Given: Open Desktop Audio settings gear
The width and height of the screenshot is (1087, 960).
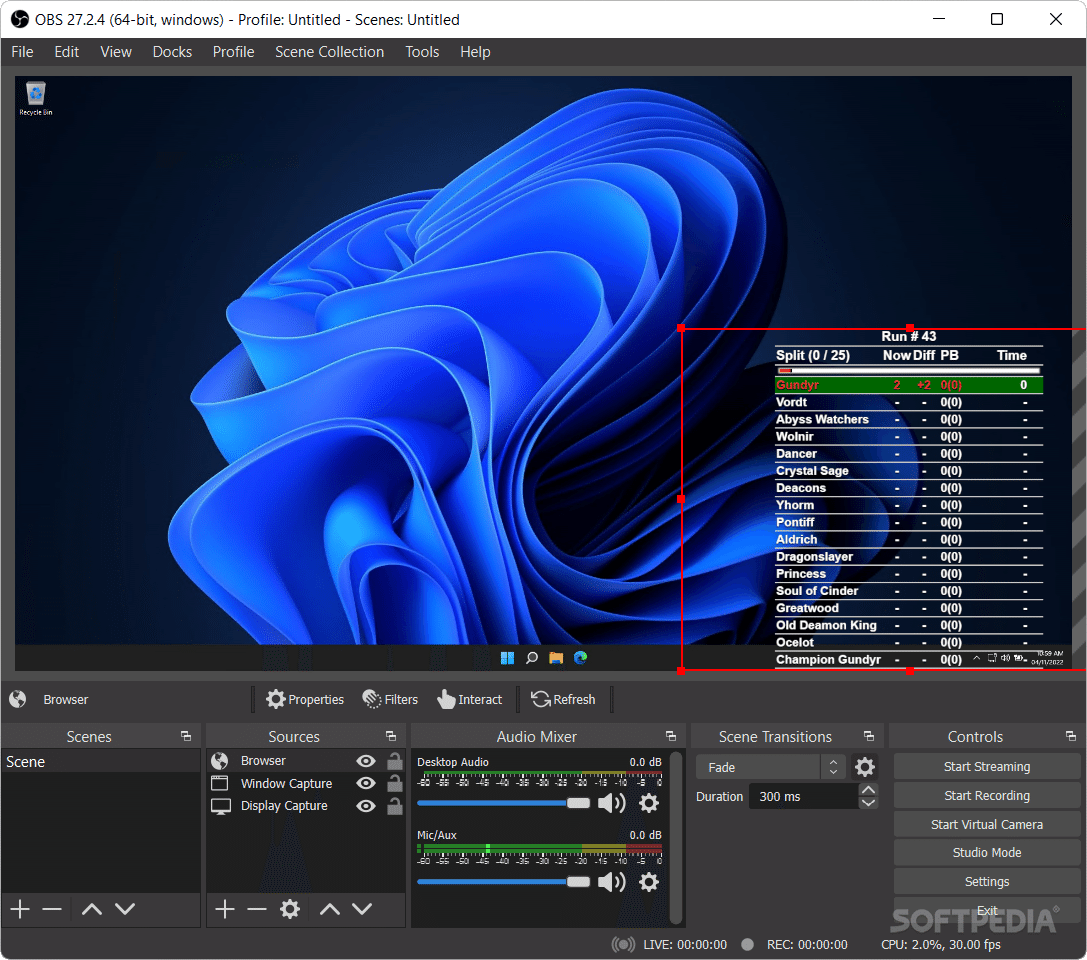Looking at the screenshot, I should click(649, 803).
